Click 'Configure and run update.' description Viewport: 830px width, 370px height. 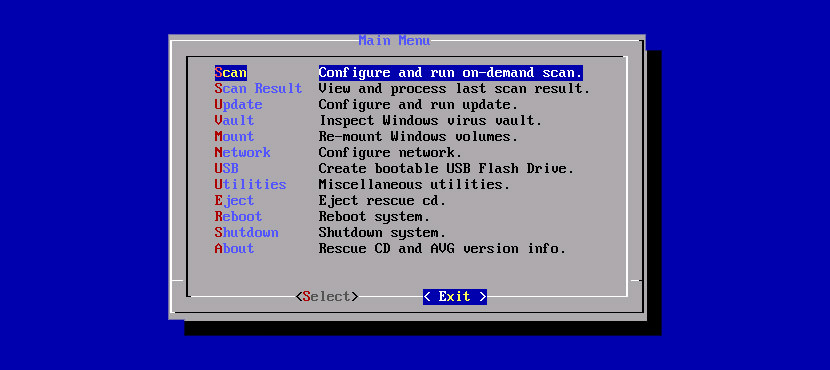[x=418, y=105]
